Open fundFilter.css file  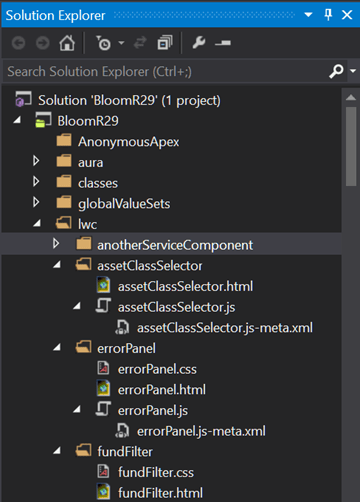point(156,472)
